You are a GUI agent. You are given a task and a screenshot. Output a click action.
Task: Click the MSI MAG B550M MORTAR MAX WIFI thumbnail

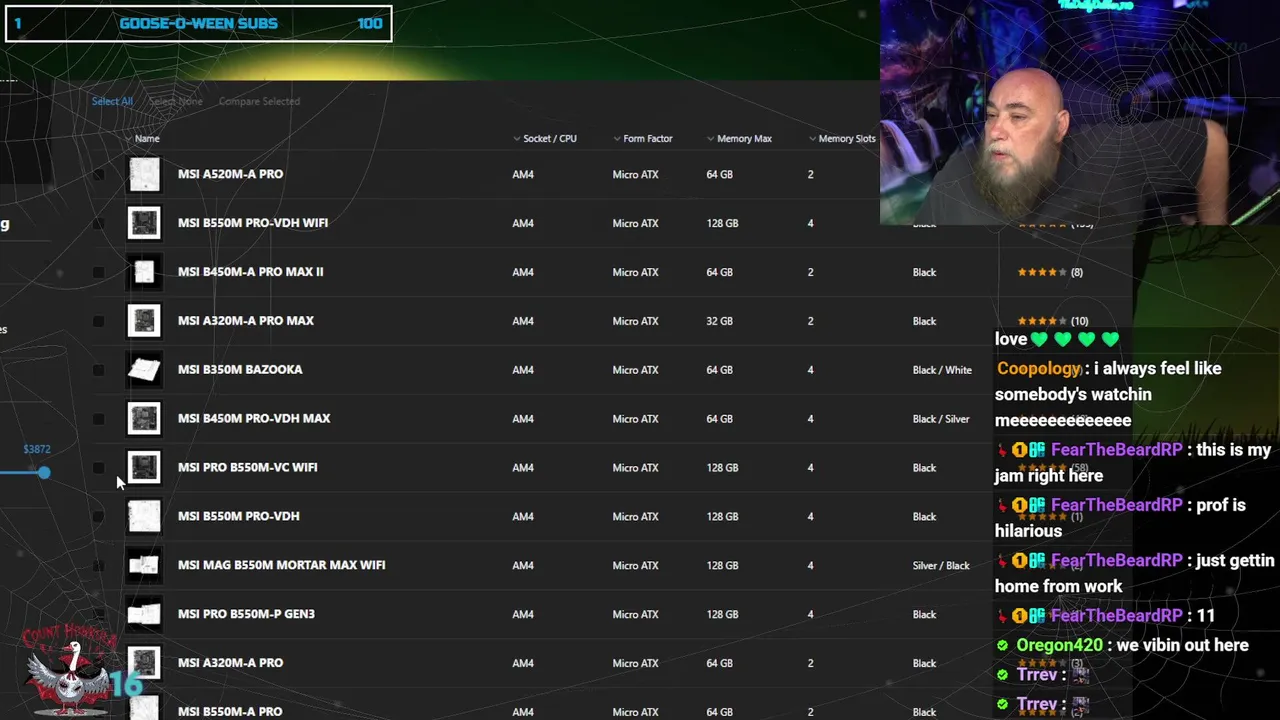point(144,566)
